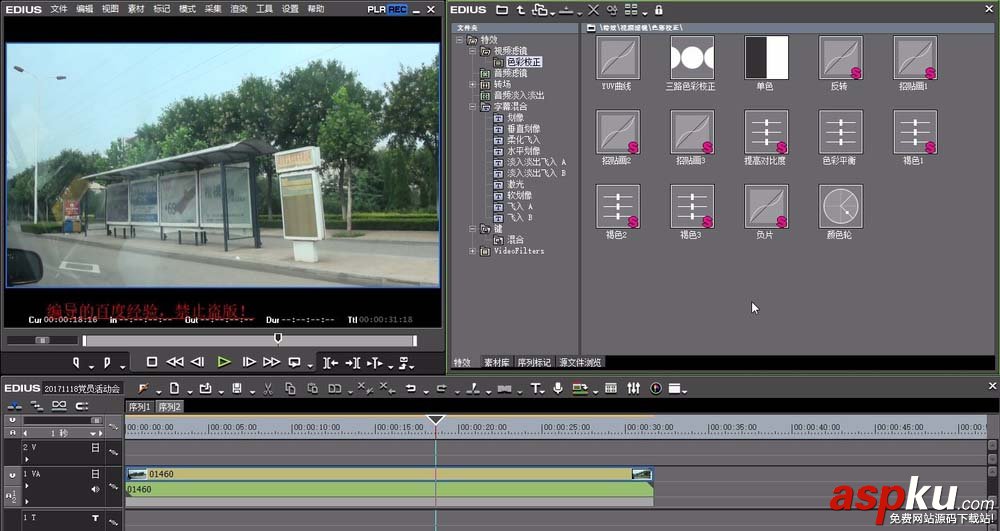1000x531 pixels.
Task: Expand the 2 V track triangle
Action: [27, 459]
